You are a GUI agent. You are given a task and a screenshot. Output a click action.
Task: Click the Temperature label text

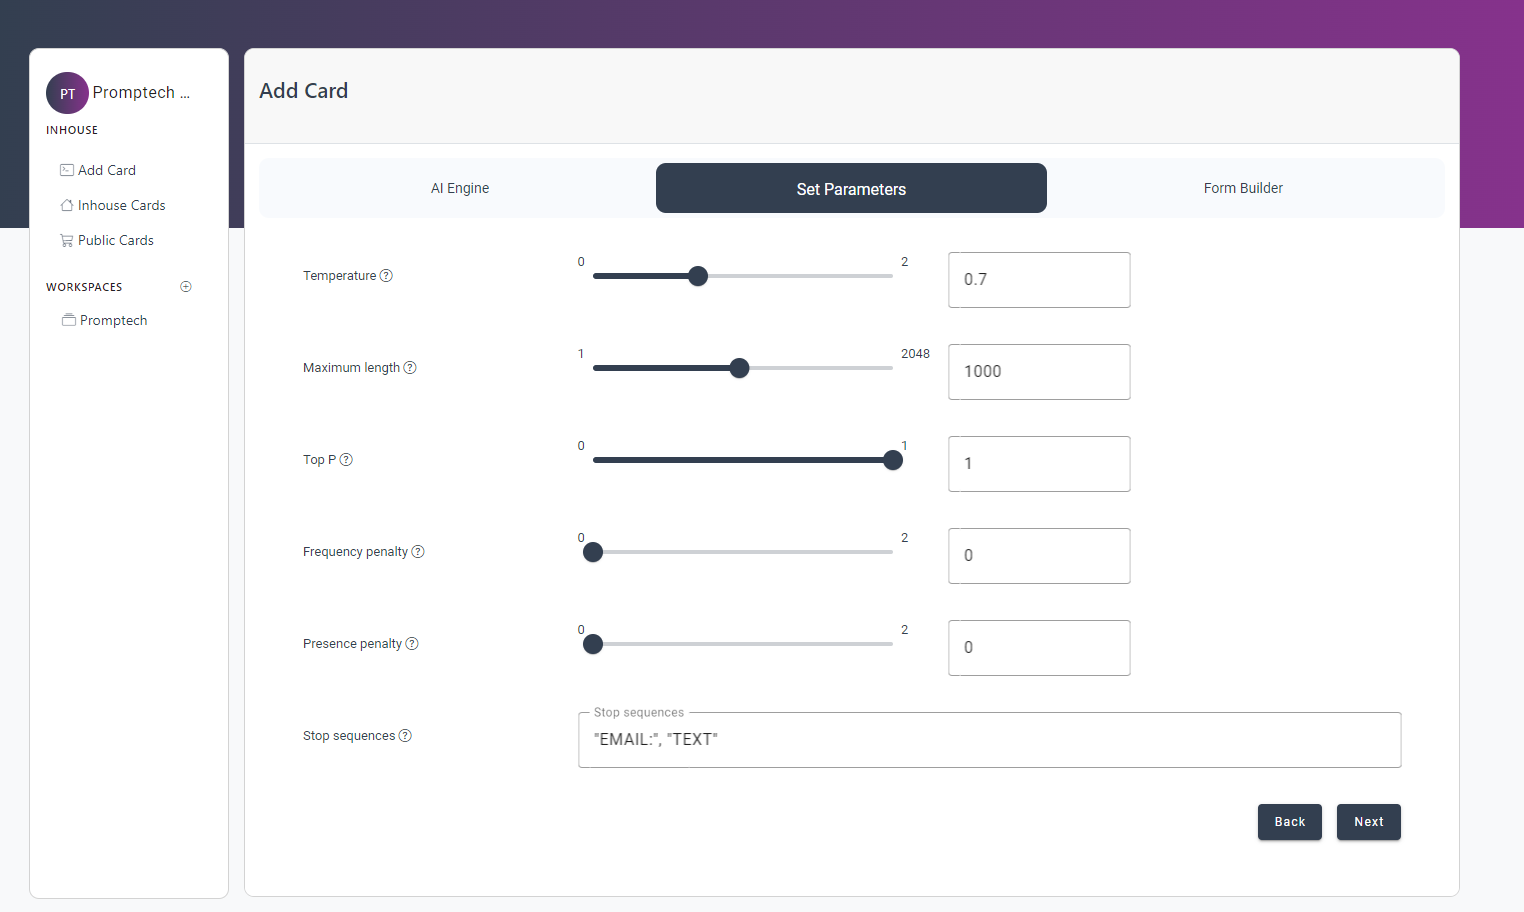coord(340,276)
